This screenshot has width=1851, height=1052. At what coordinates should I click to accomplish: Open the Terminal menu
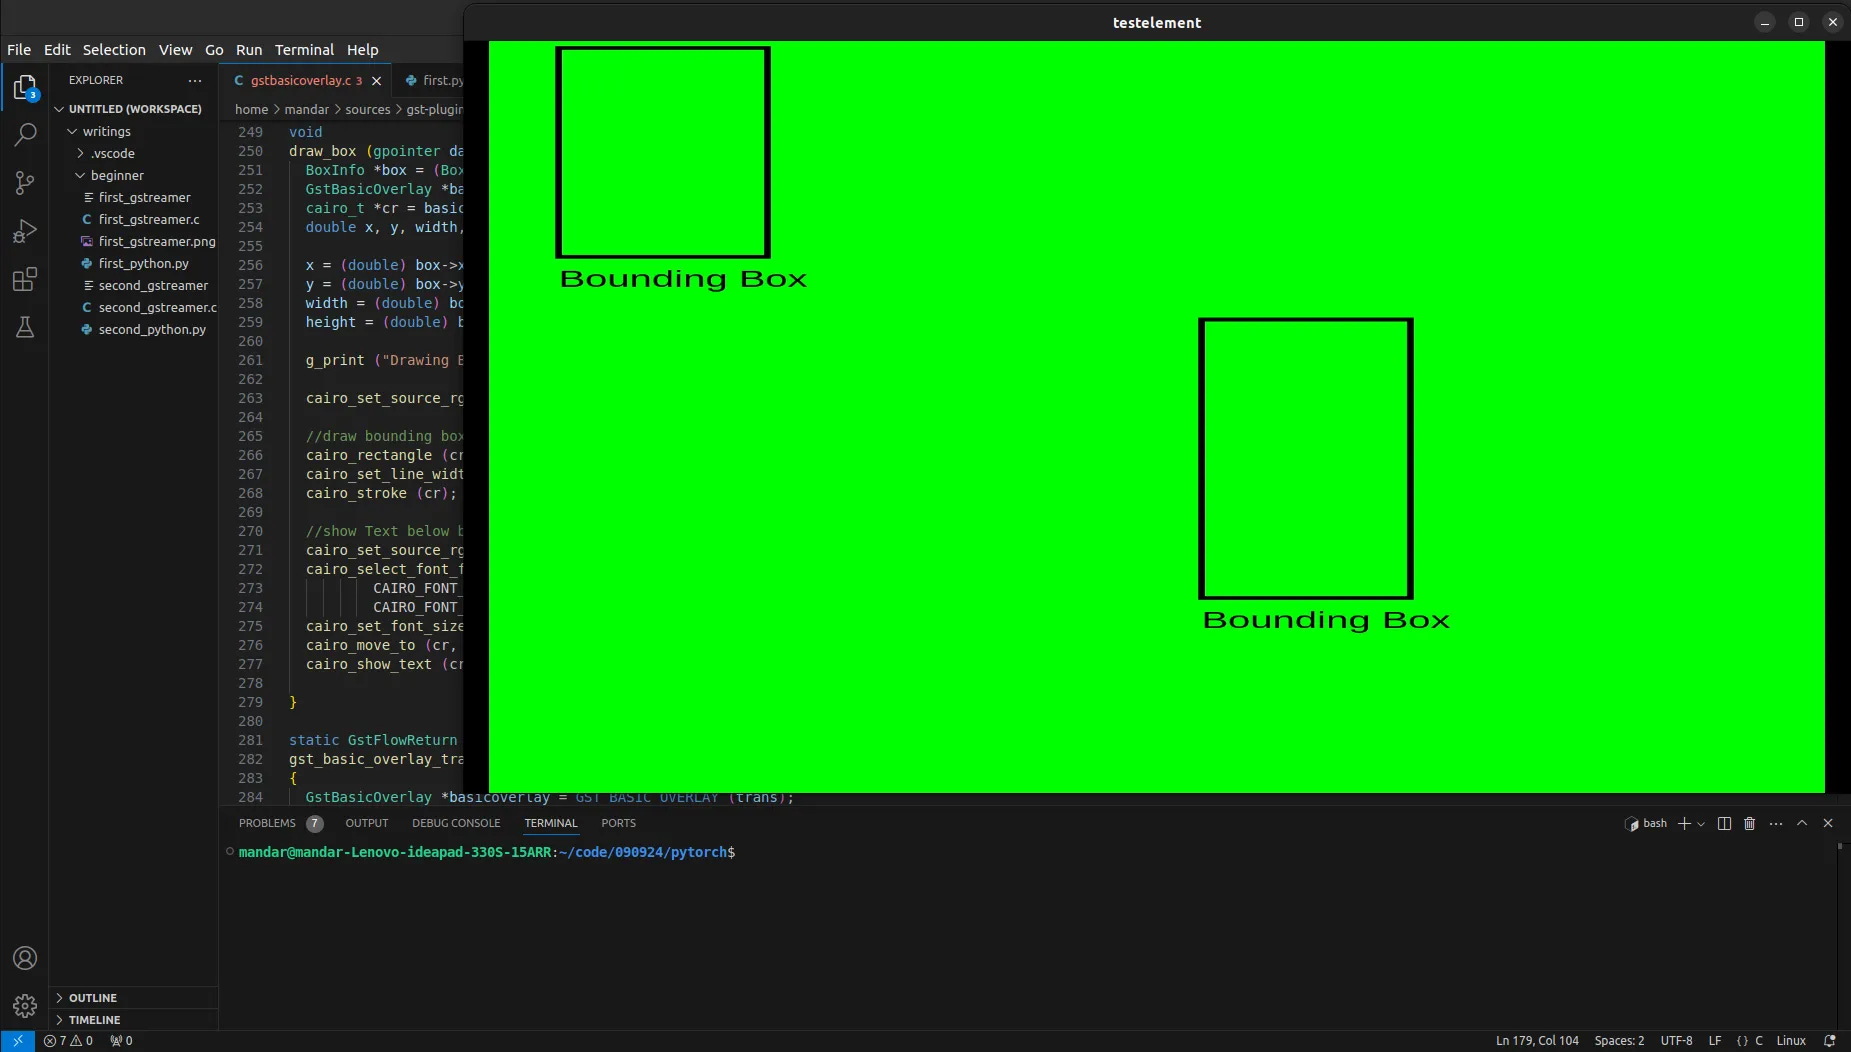(x=304, y=49)
